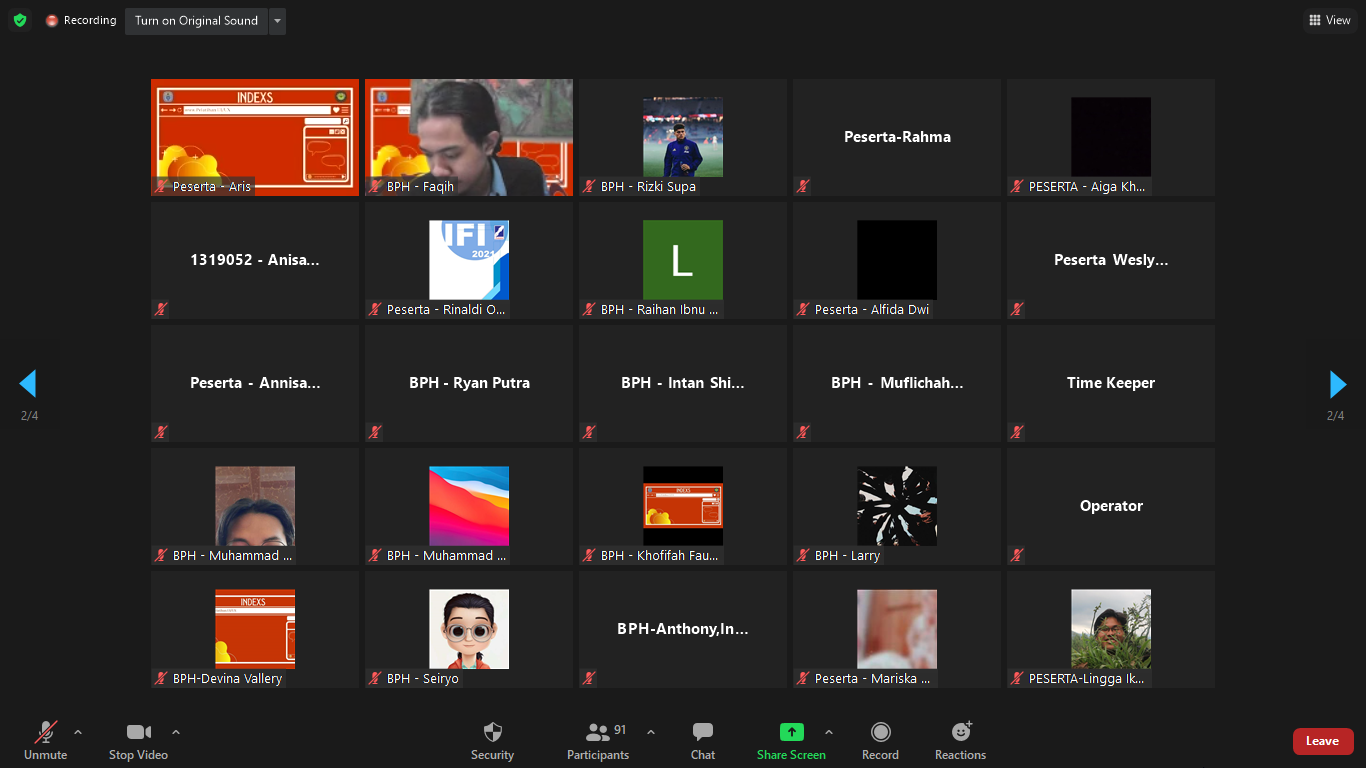Click the green encryption shield icon
This screenshot has width=1366, height=768.
pos(20,20)
